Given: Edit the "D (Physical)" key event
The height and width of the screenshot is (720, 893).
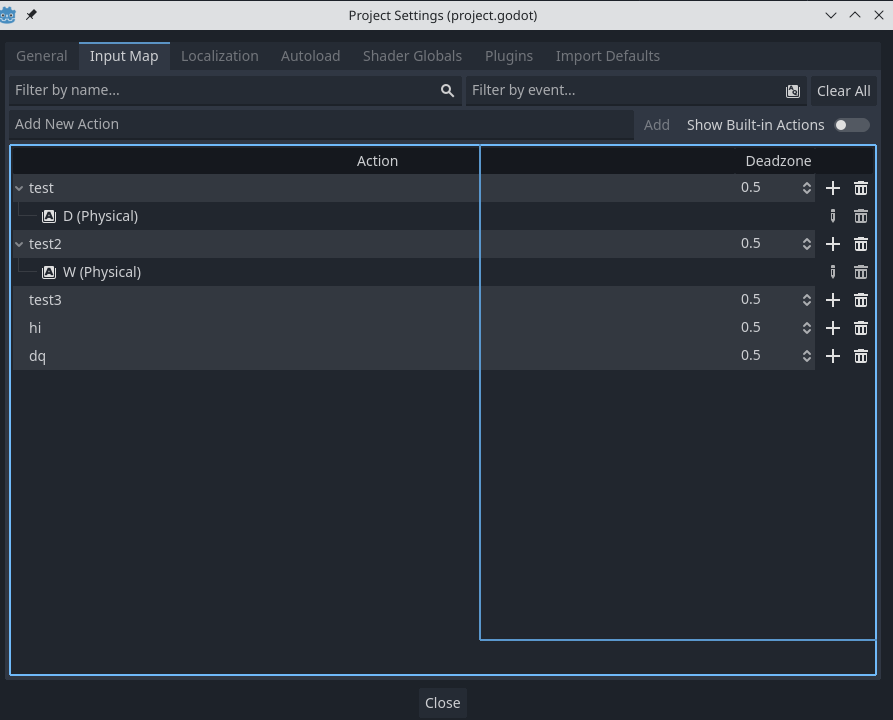Looking at the screenshot, I should (833, 216).
